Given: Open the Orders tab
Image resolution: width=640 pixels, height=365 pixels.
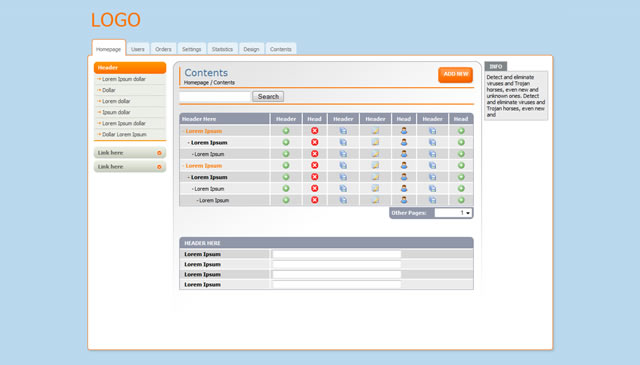Looking at the screenshot, I should [x=163, y=49].
